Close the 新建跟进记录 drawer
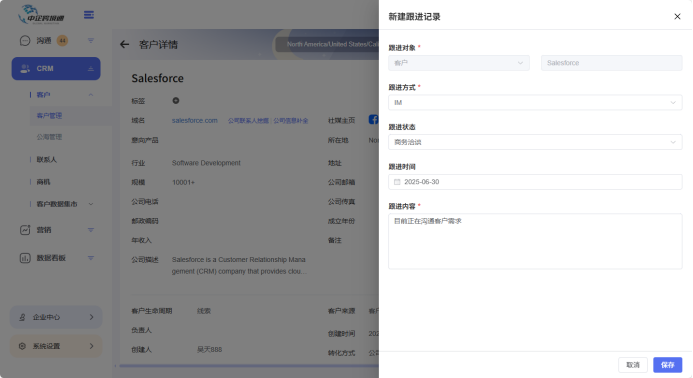693x378 pixels. [x=677, y=16]
